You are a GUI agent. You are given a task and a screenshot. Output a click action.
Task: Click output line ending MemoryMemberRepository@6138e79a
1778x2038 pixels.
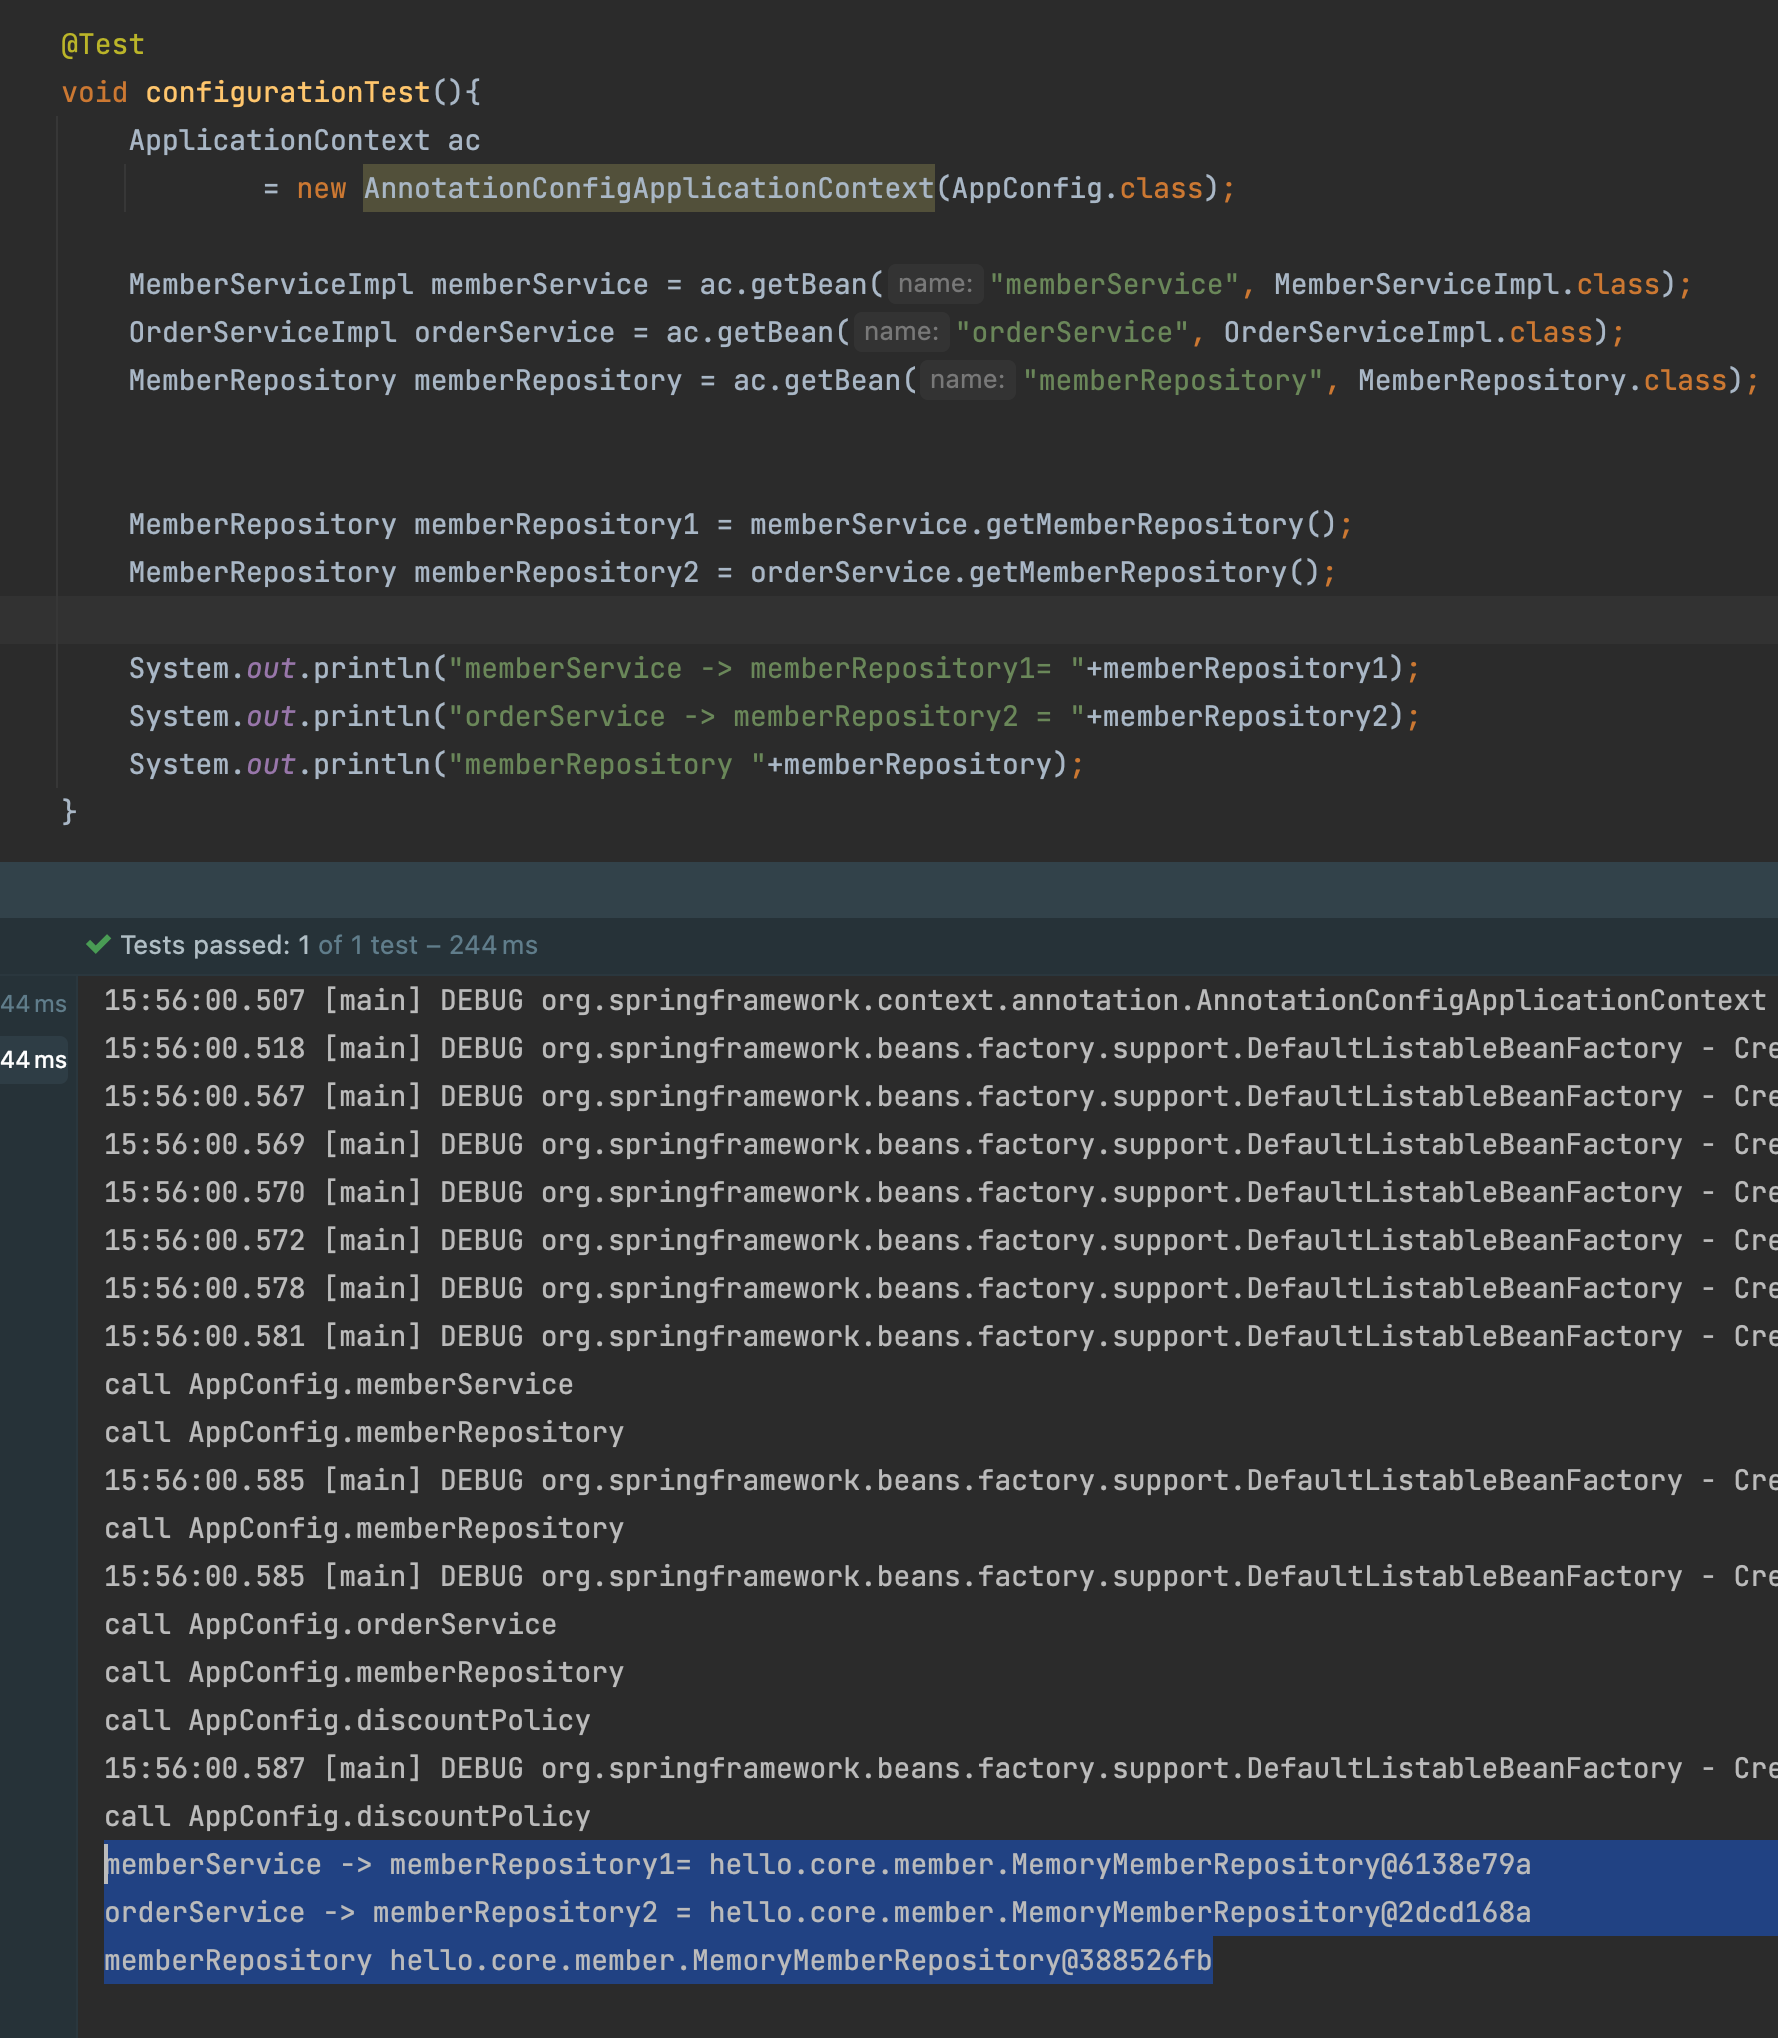coord(818,1865)
